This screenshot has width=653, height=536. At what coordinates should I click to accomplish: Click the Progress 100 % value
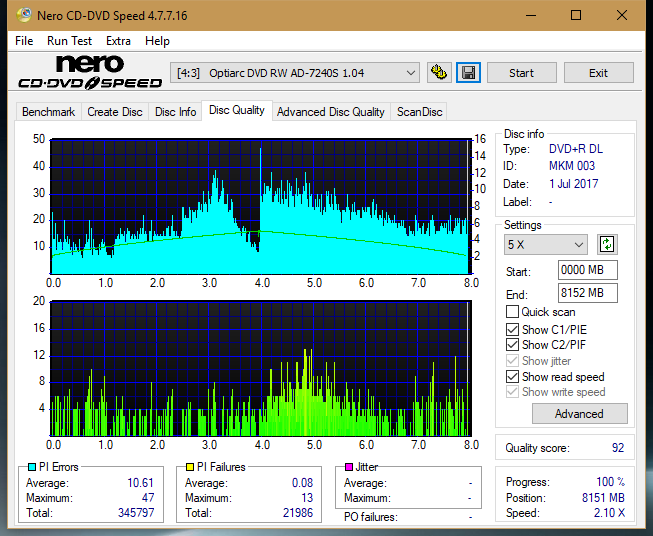coord(611,482)
